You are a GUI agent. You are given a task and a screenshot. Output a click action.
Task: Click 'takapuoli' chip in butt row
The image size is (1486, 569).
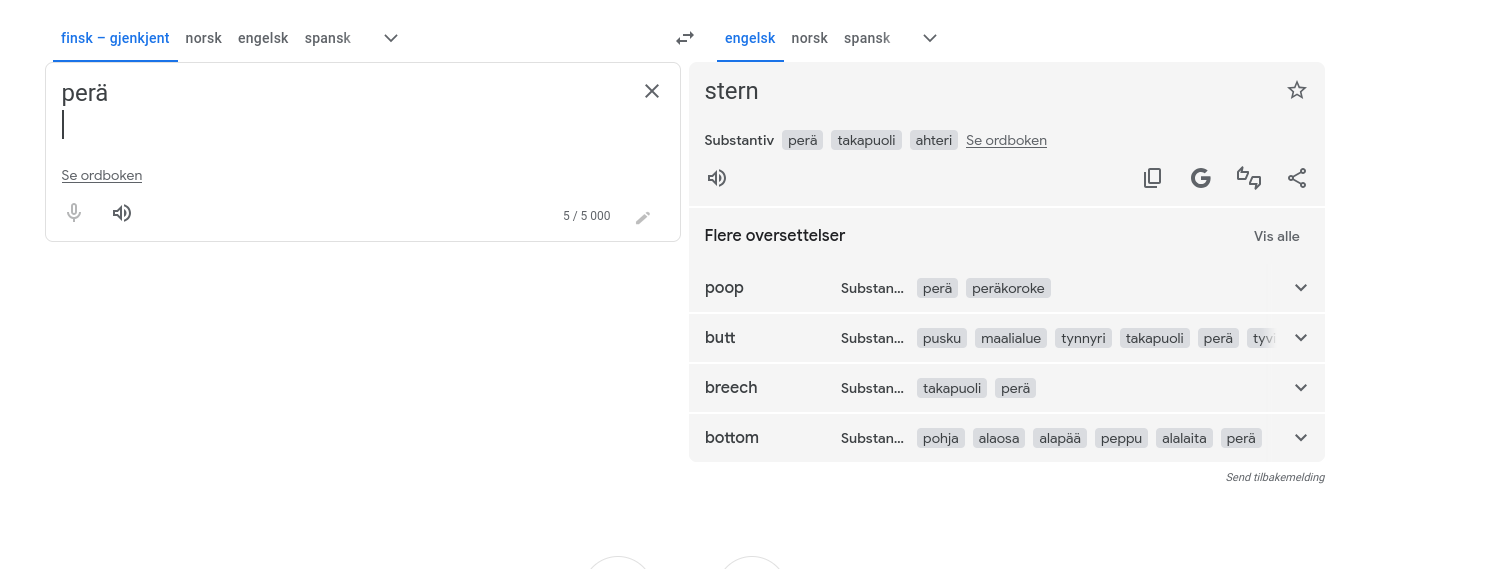click(x=1155, y=338)
